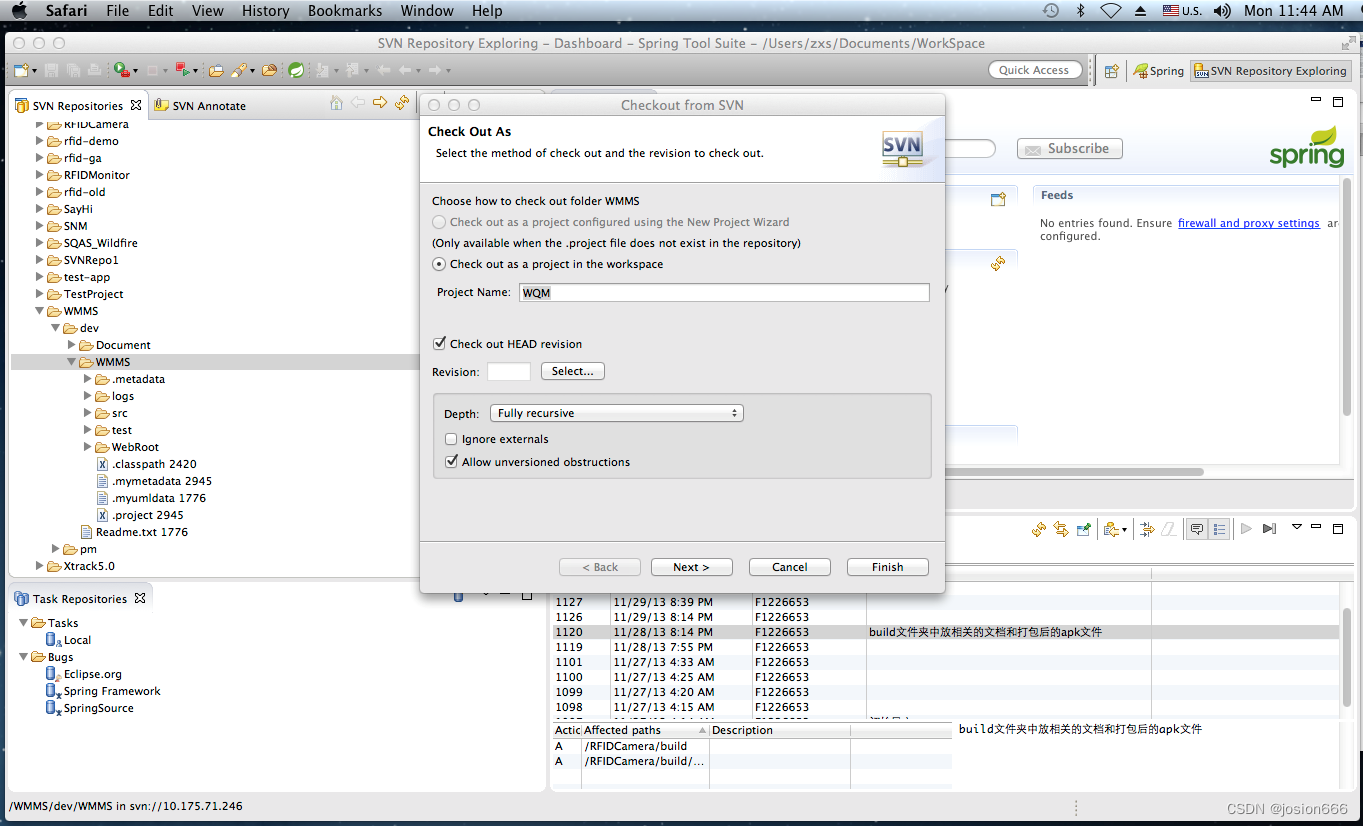1363x826 pixels.
Task: Switch to the SVN Annotate tab
Action: [x=200, y=105]
